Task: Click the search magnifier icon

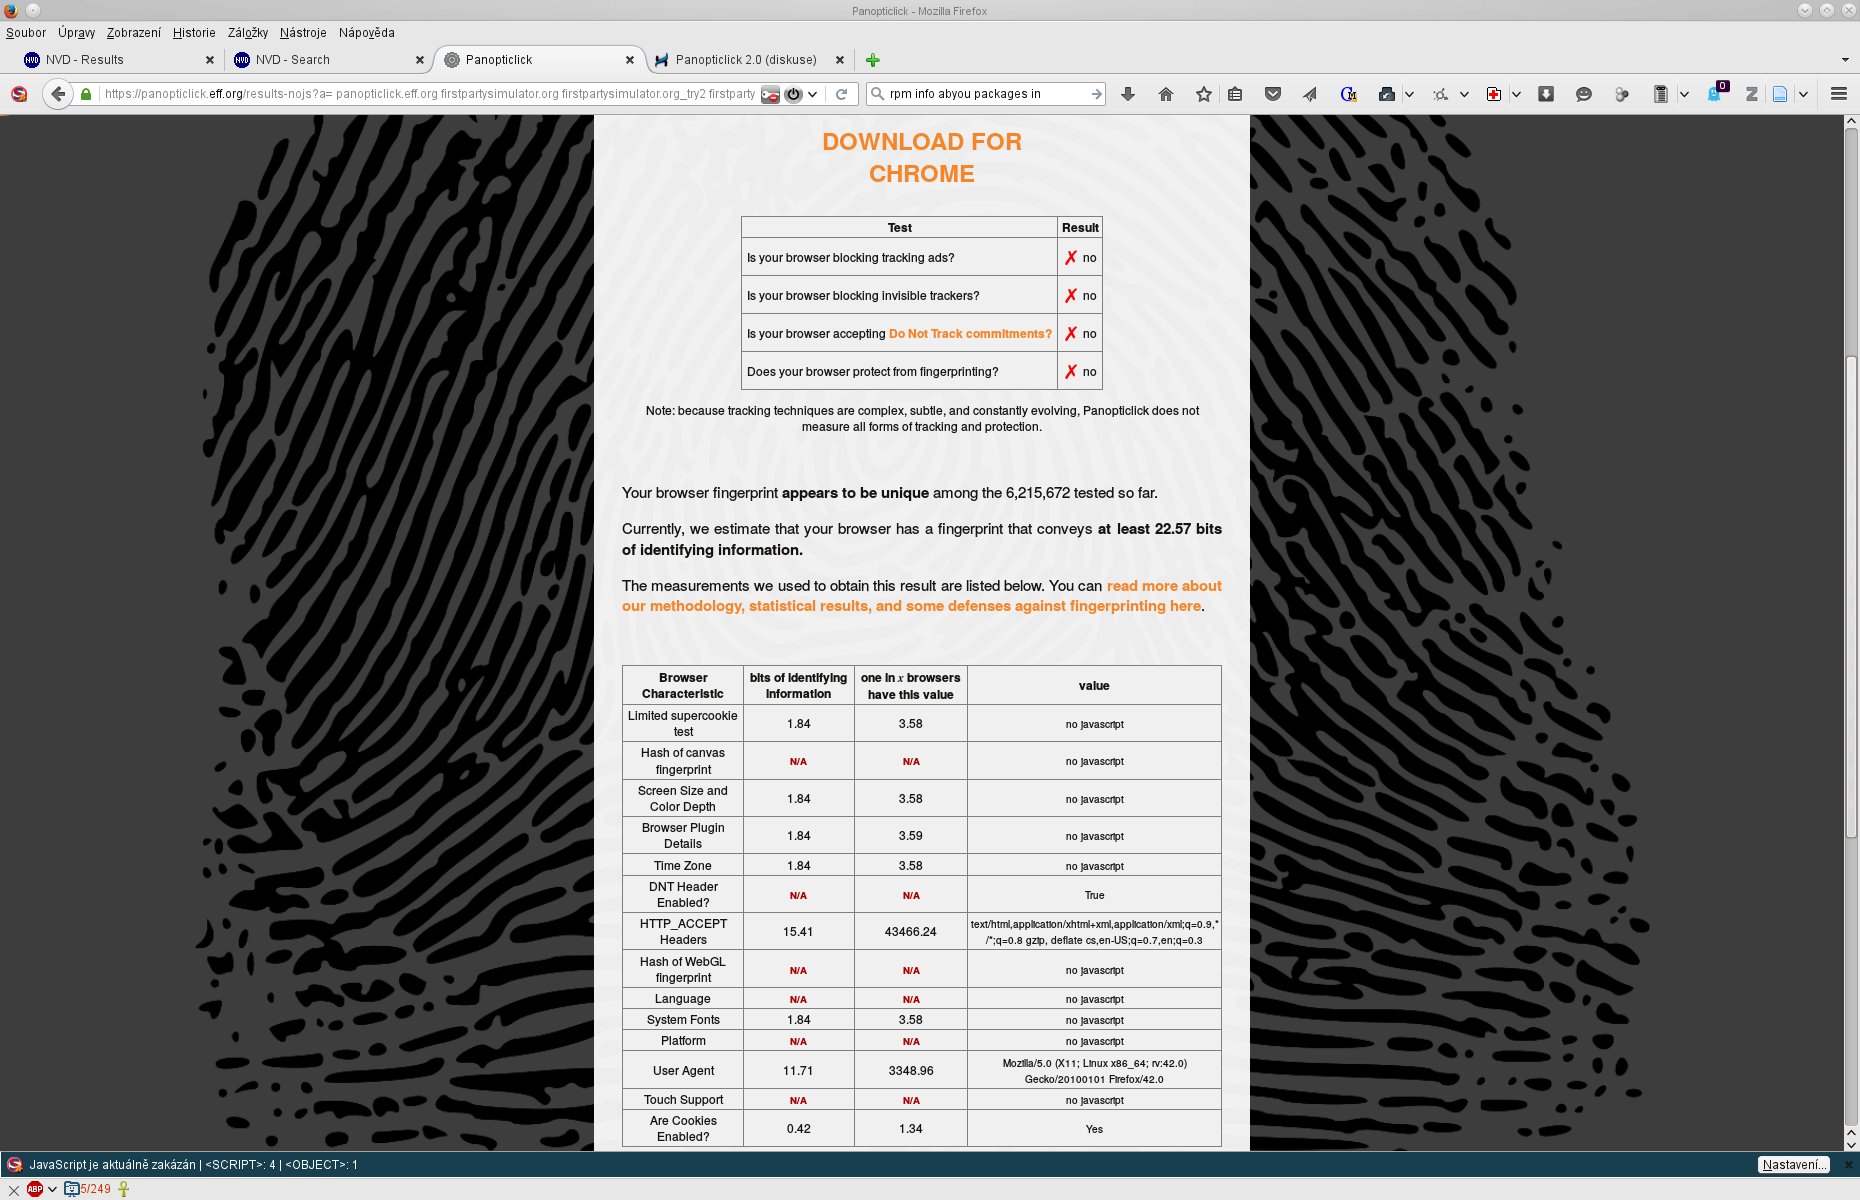Action: [x=877, y=94]
